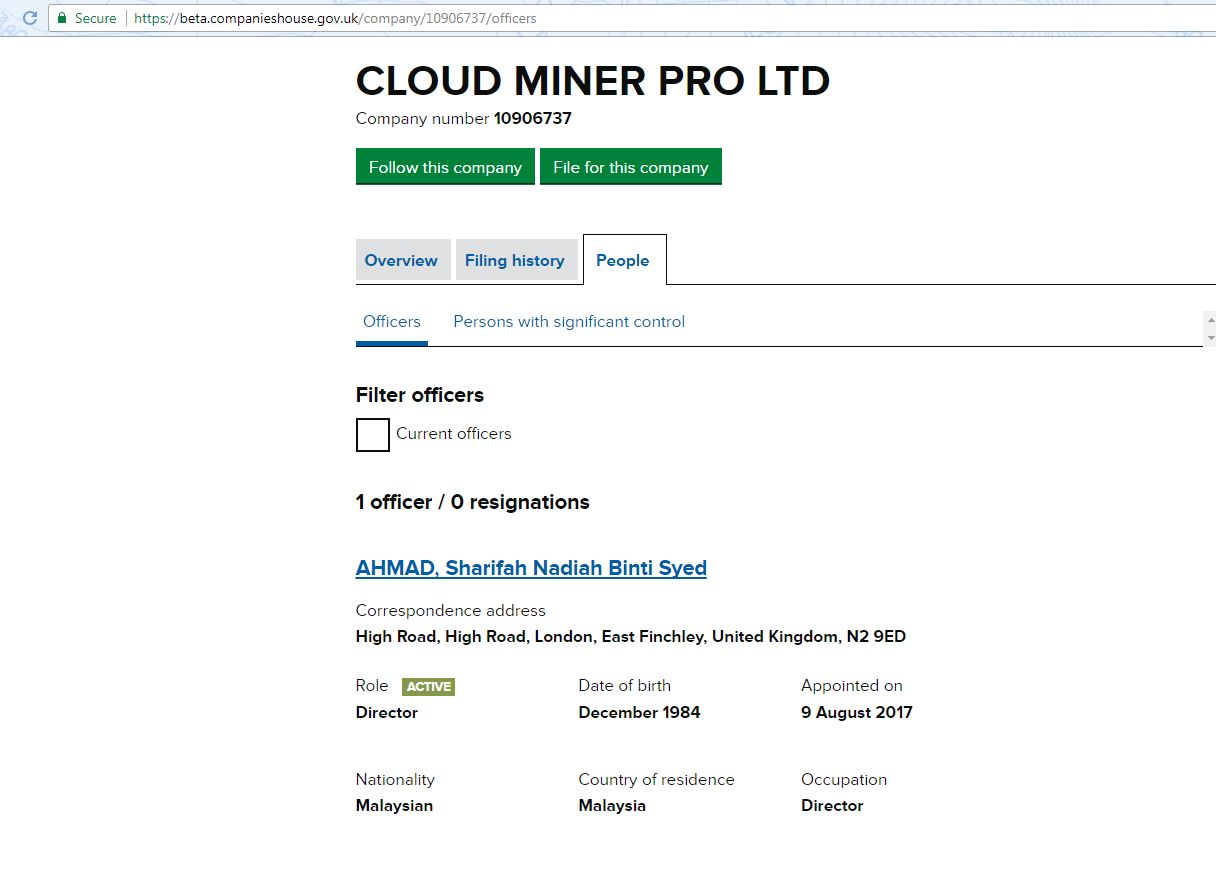Click the green padlock Secure icon
This screenshot has height=880, width=1216.
tap(62, 18)
